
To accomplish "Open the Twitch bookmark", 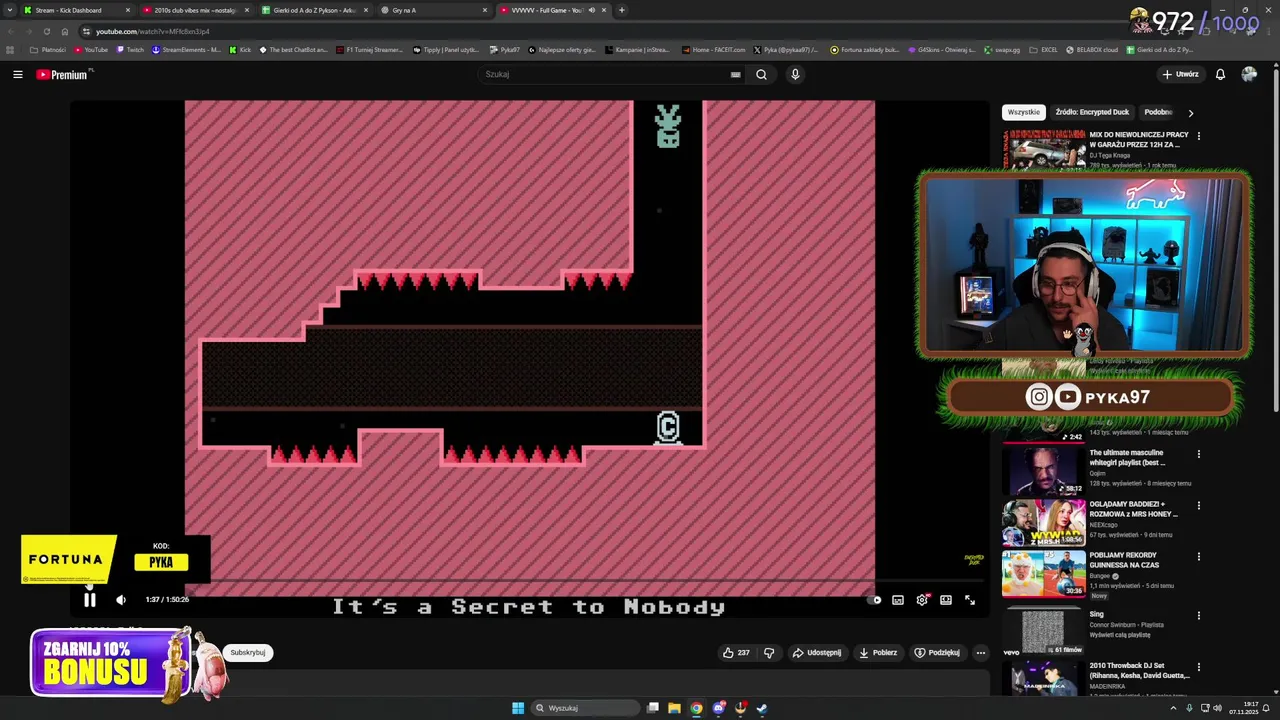I will point(130,49).
